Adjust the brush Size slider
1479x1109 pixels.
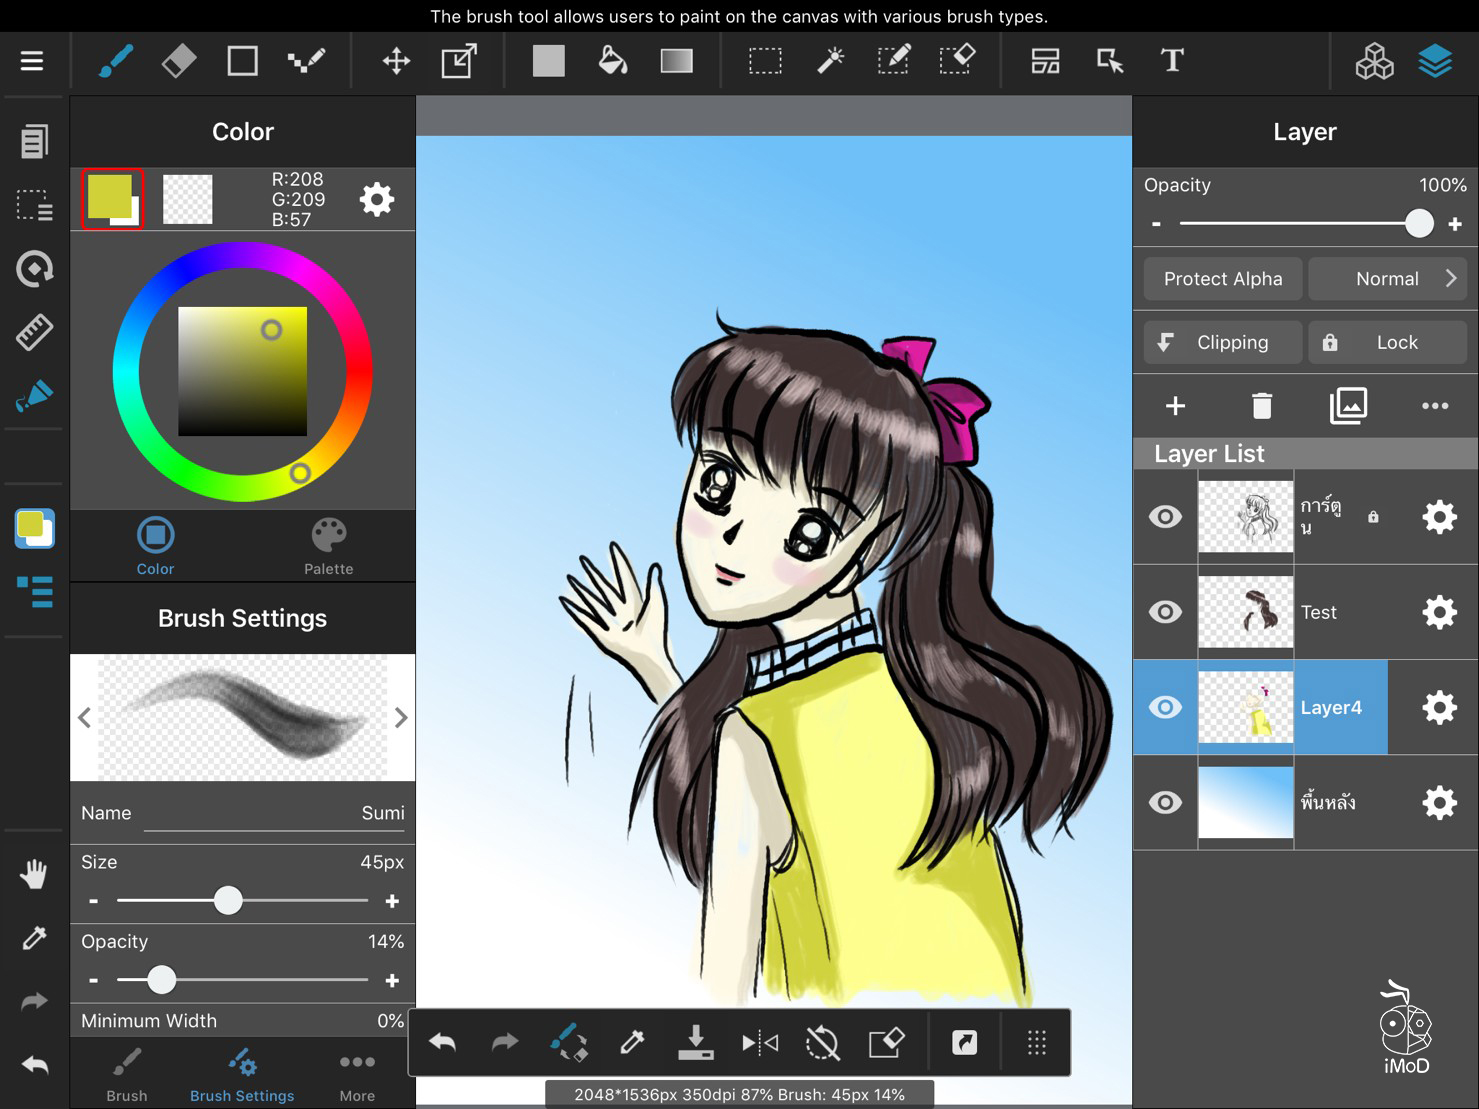tap(228, 900)
